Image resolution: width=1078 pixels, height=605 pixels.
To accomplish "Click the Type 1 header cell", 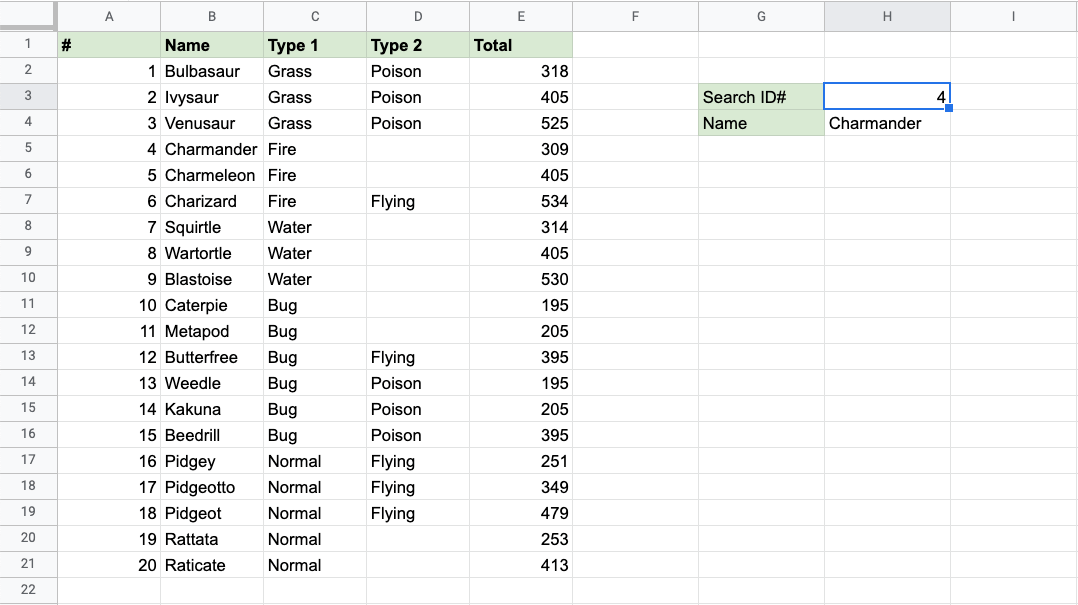I will click(315, 45).
